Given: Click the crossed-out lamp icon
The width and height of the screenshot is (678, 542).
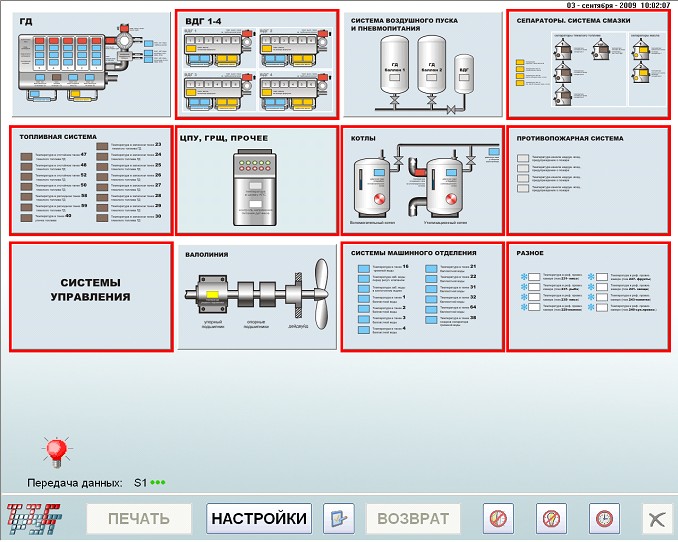Looking at the screenshot, I should click(x=551, y=518).
